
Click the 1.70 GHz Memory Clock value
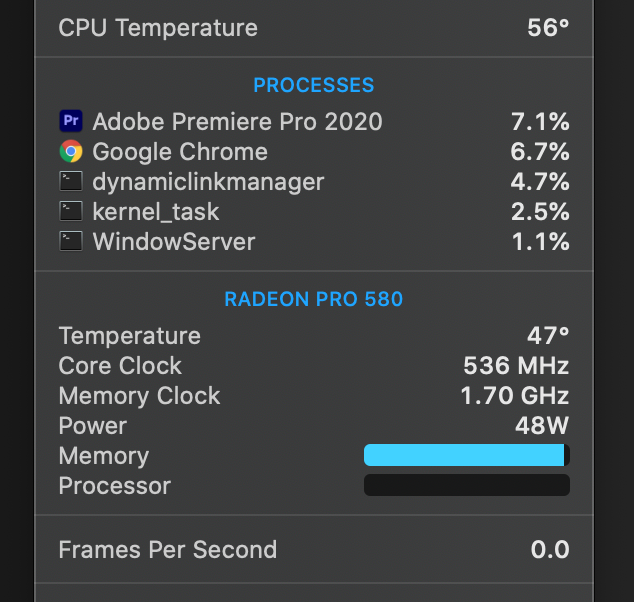(x=515, y=396)
